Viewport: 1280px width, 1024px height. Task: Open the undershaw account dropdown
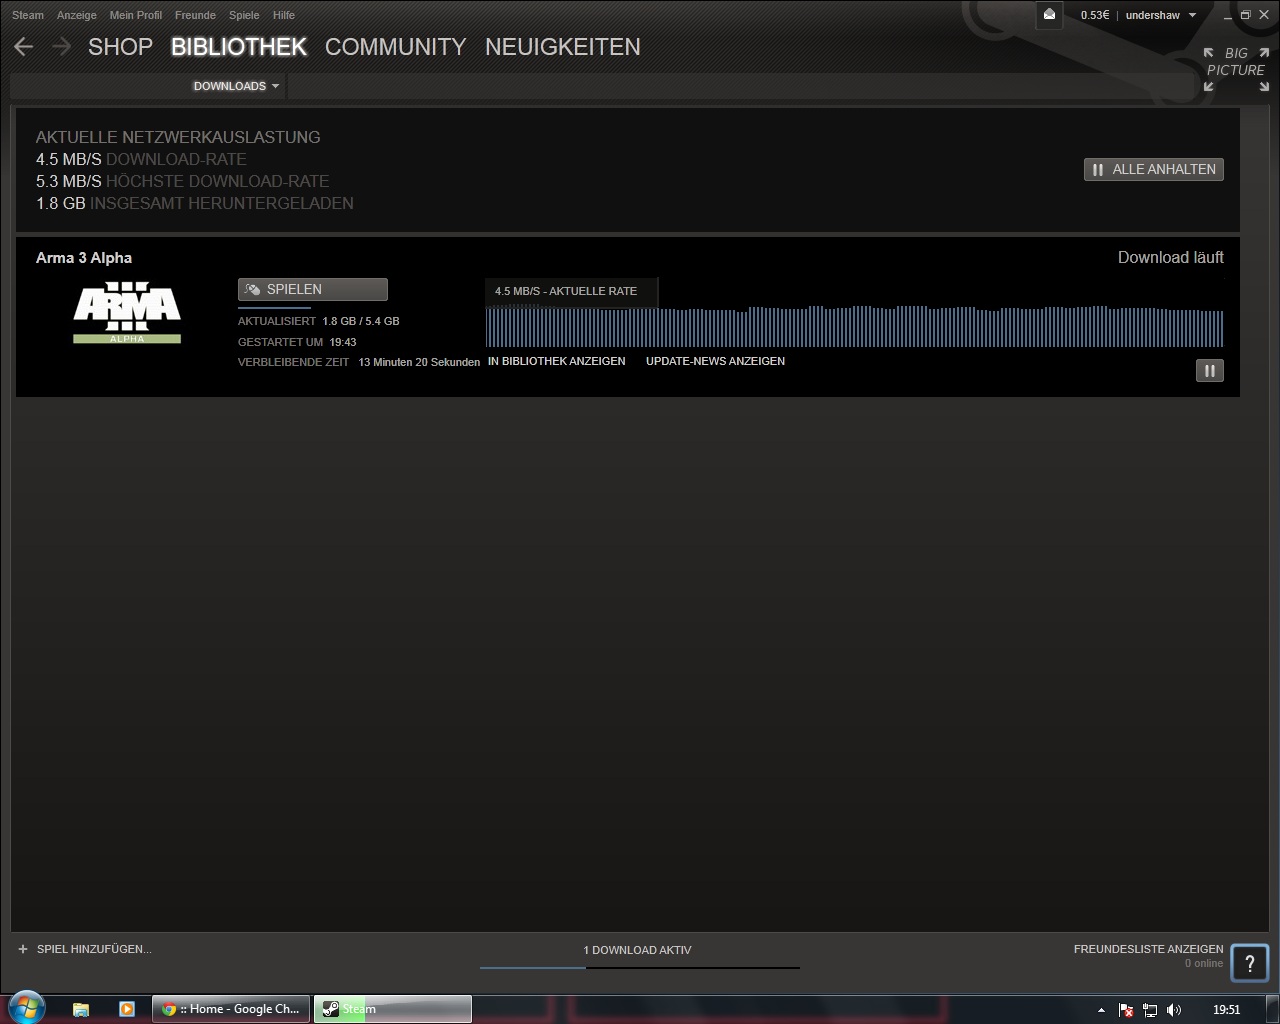tap(1160, 15)
